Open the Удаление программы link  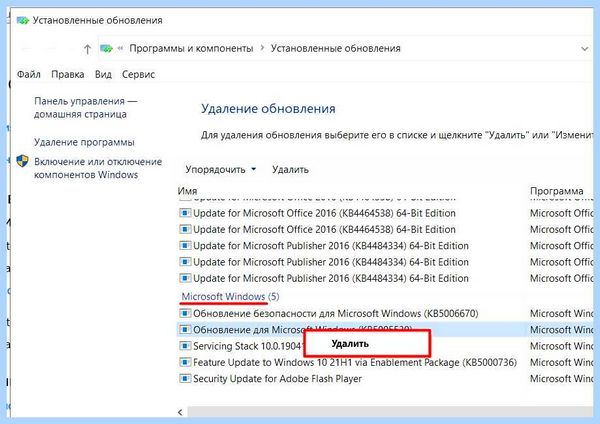point(84,142)
